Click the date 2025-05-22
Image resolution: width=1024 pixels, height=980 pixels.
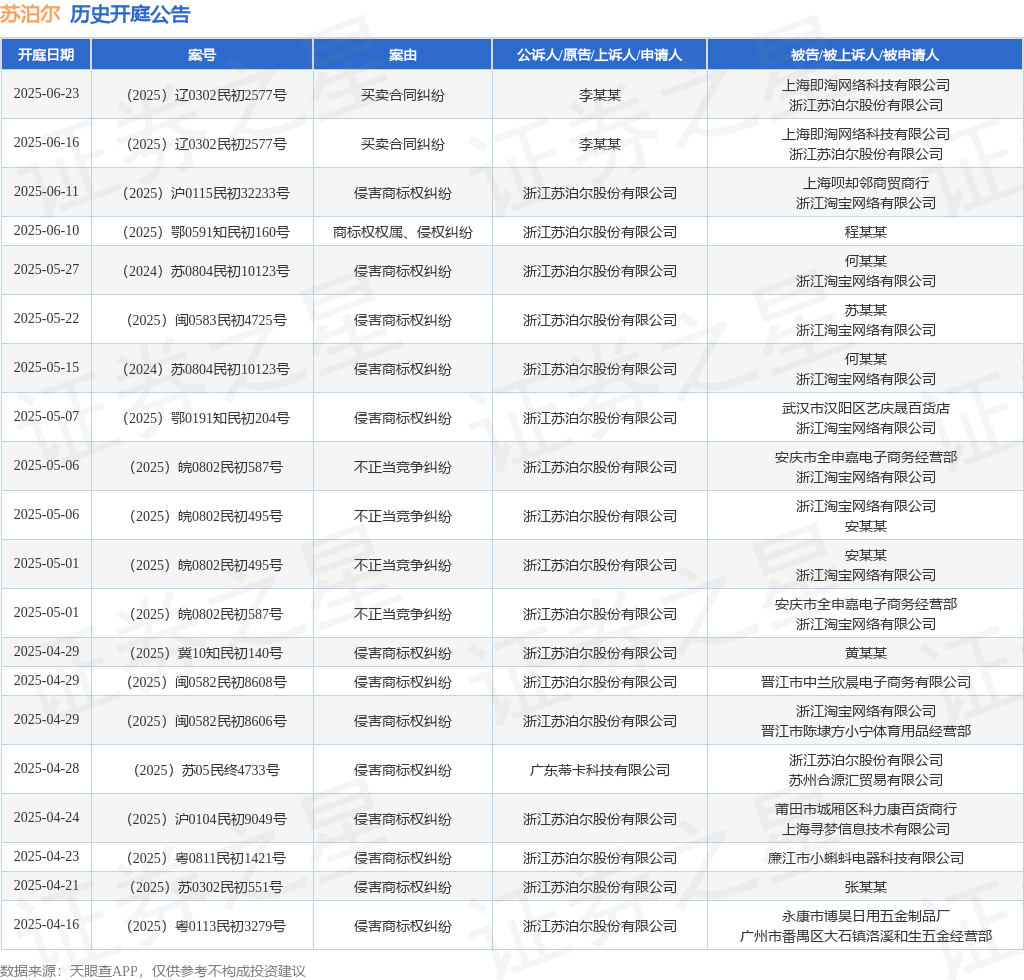coord(46,319)
